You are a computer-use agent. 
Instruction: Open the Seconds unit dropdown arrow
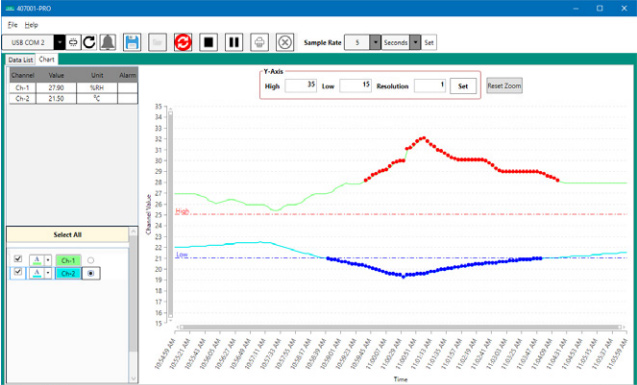tap(415, 42)
